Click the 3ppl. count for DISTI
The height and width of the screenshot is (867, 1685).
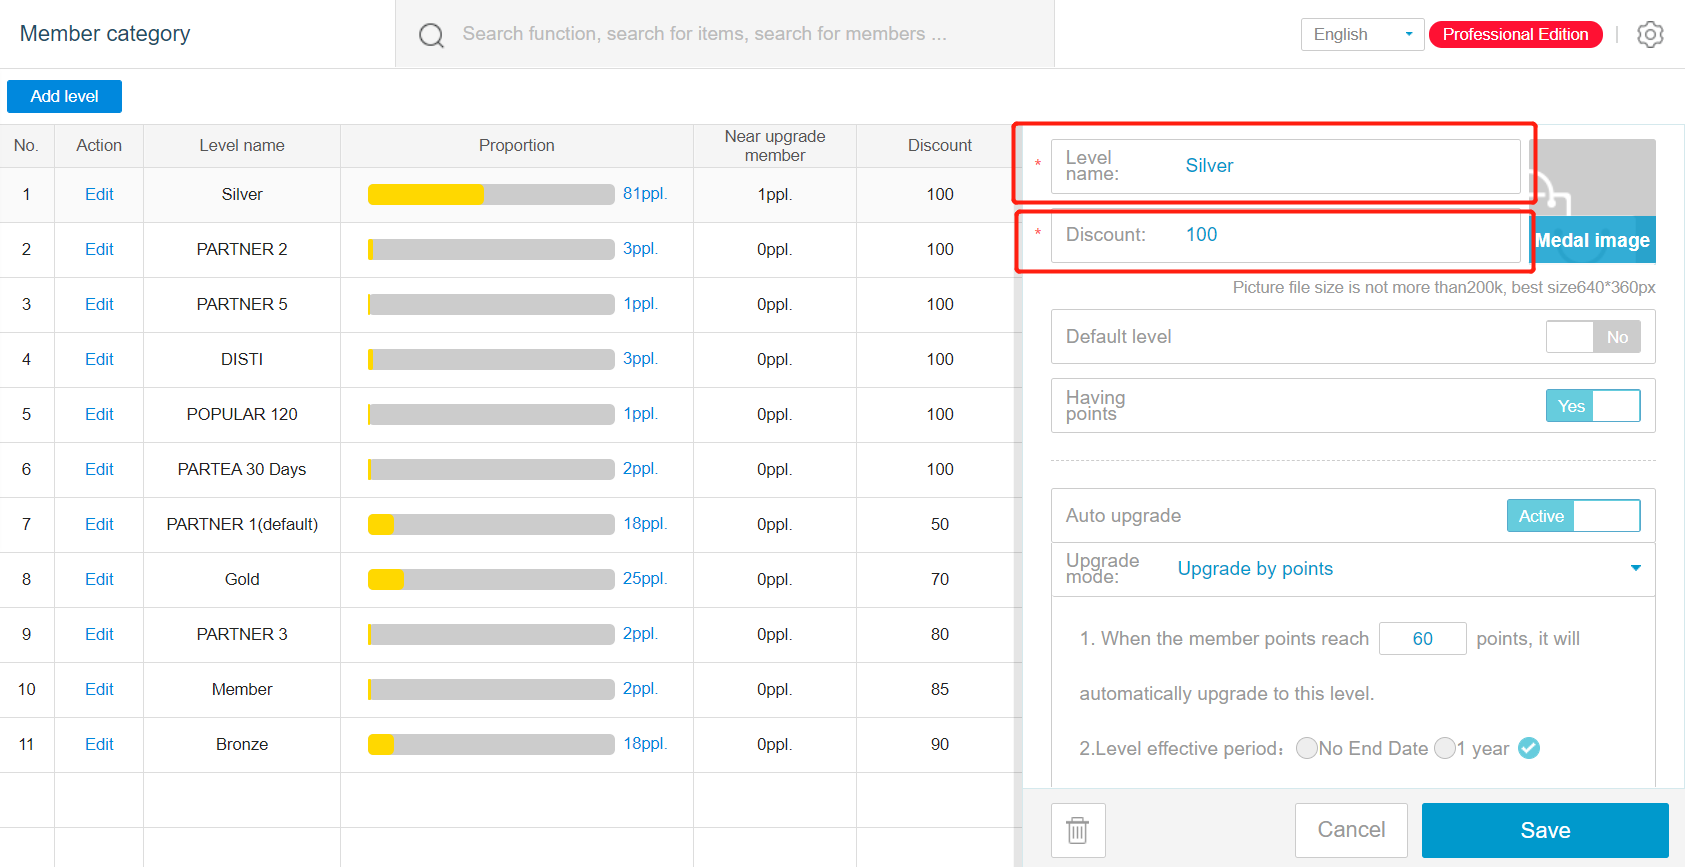640,358
